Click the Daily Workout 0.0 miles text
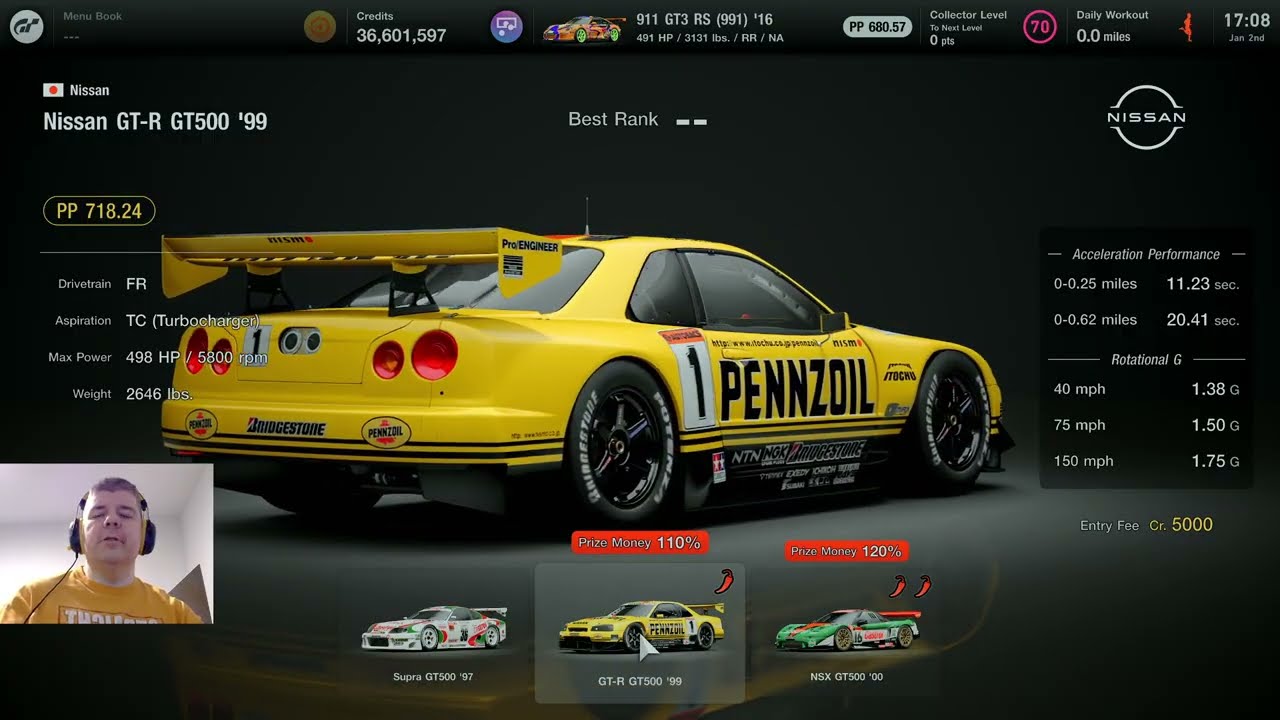Viewport: 1280px width, 720px height. pyautogui.click(x=1104, y=36)
